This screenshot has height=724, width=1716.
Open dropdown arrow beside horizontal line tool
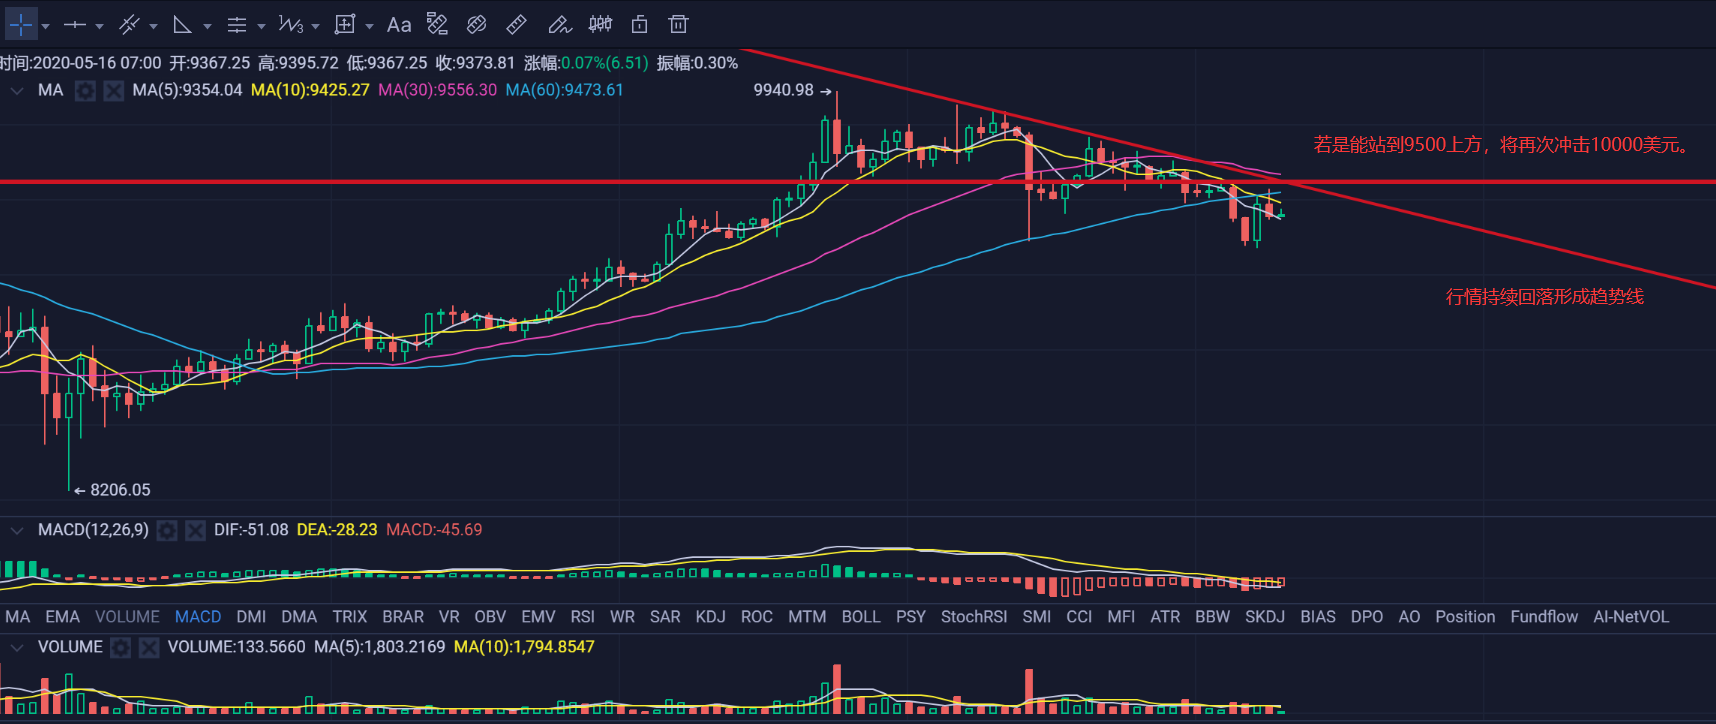tap(100, 26)
